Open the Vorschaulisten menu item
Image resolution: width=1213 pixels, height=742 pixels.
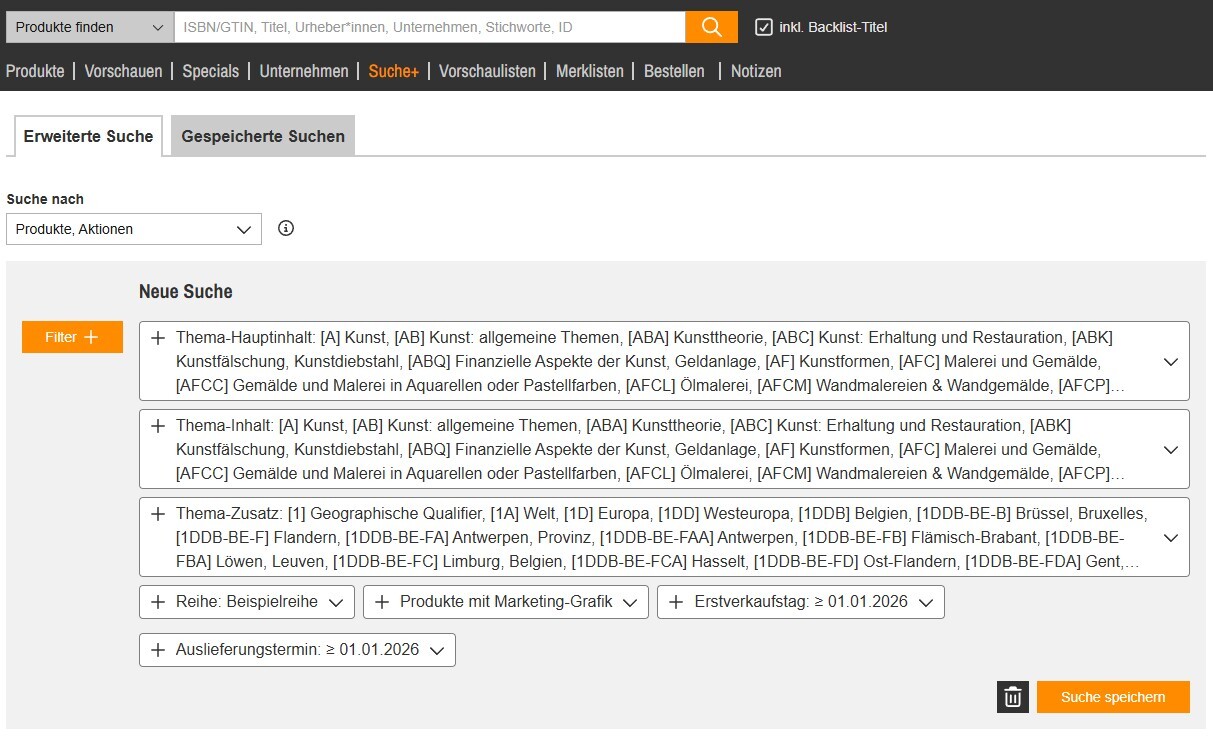point(487,71)
